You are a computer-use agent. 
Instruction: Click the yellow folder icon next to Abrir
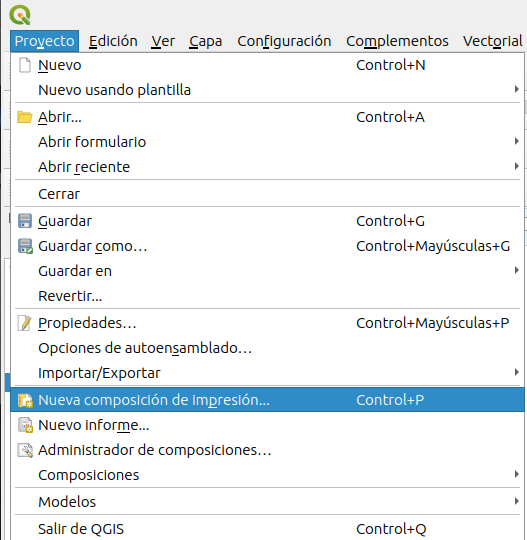coord(25,117)
